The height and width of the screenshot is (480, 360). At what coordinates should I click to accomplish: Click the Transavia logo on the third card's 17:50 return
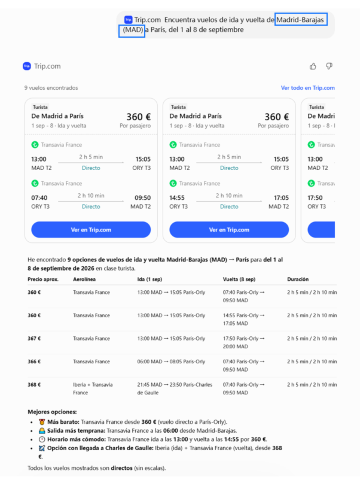pos(311,183)
